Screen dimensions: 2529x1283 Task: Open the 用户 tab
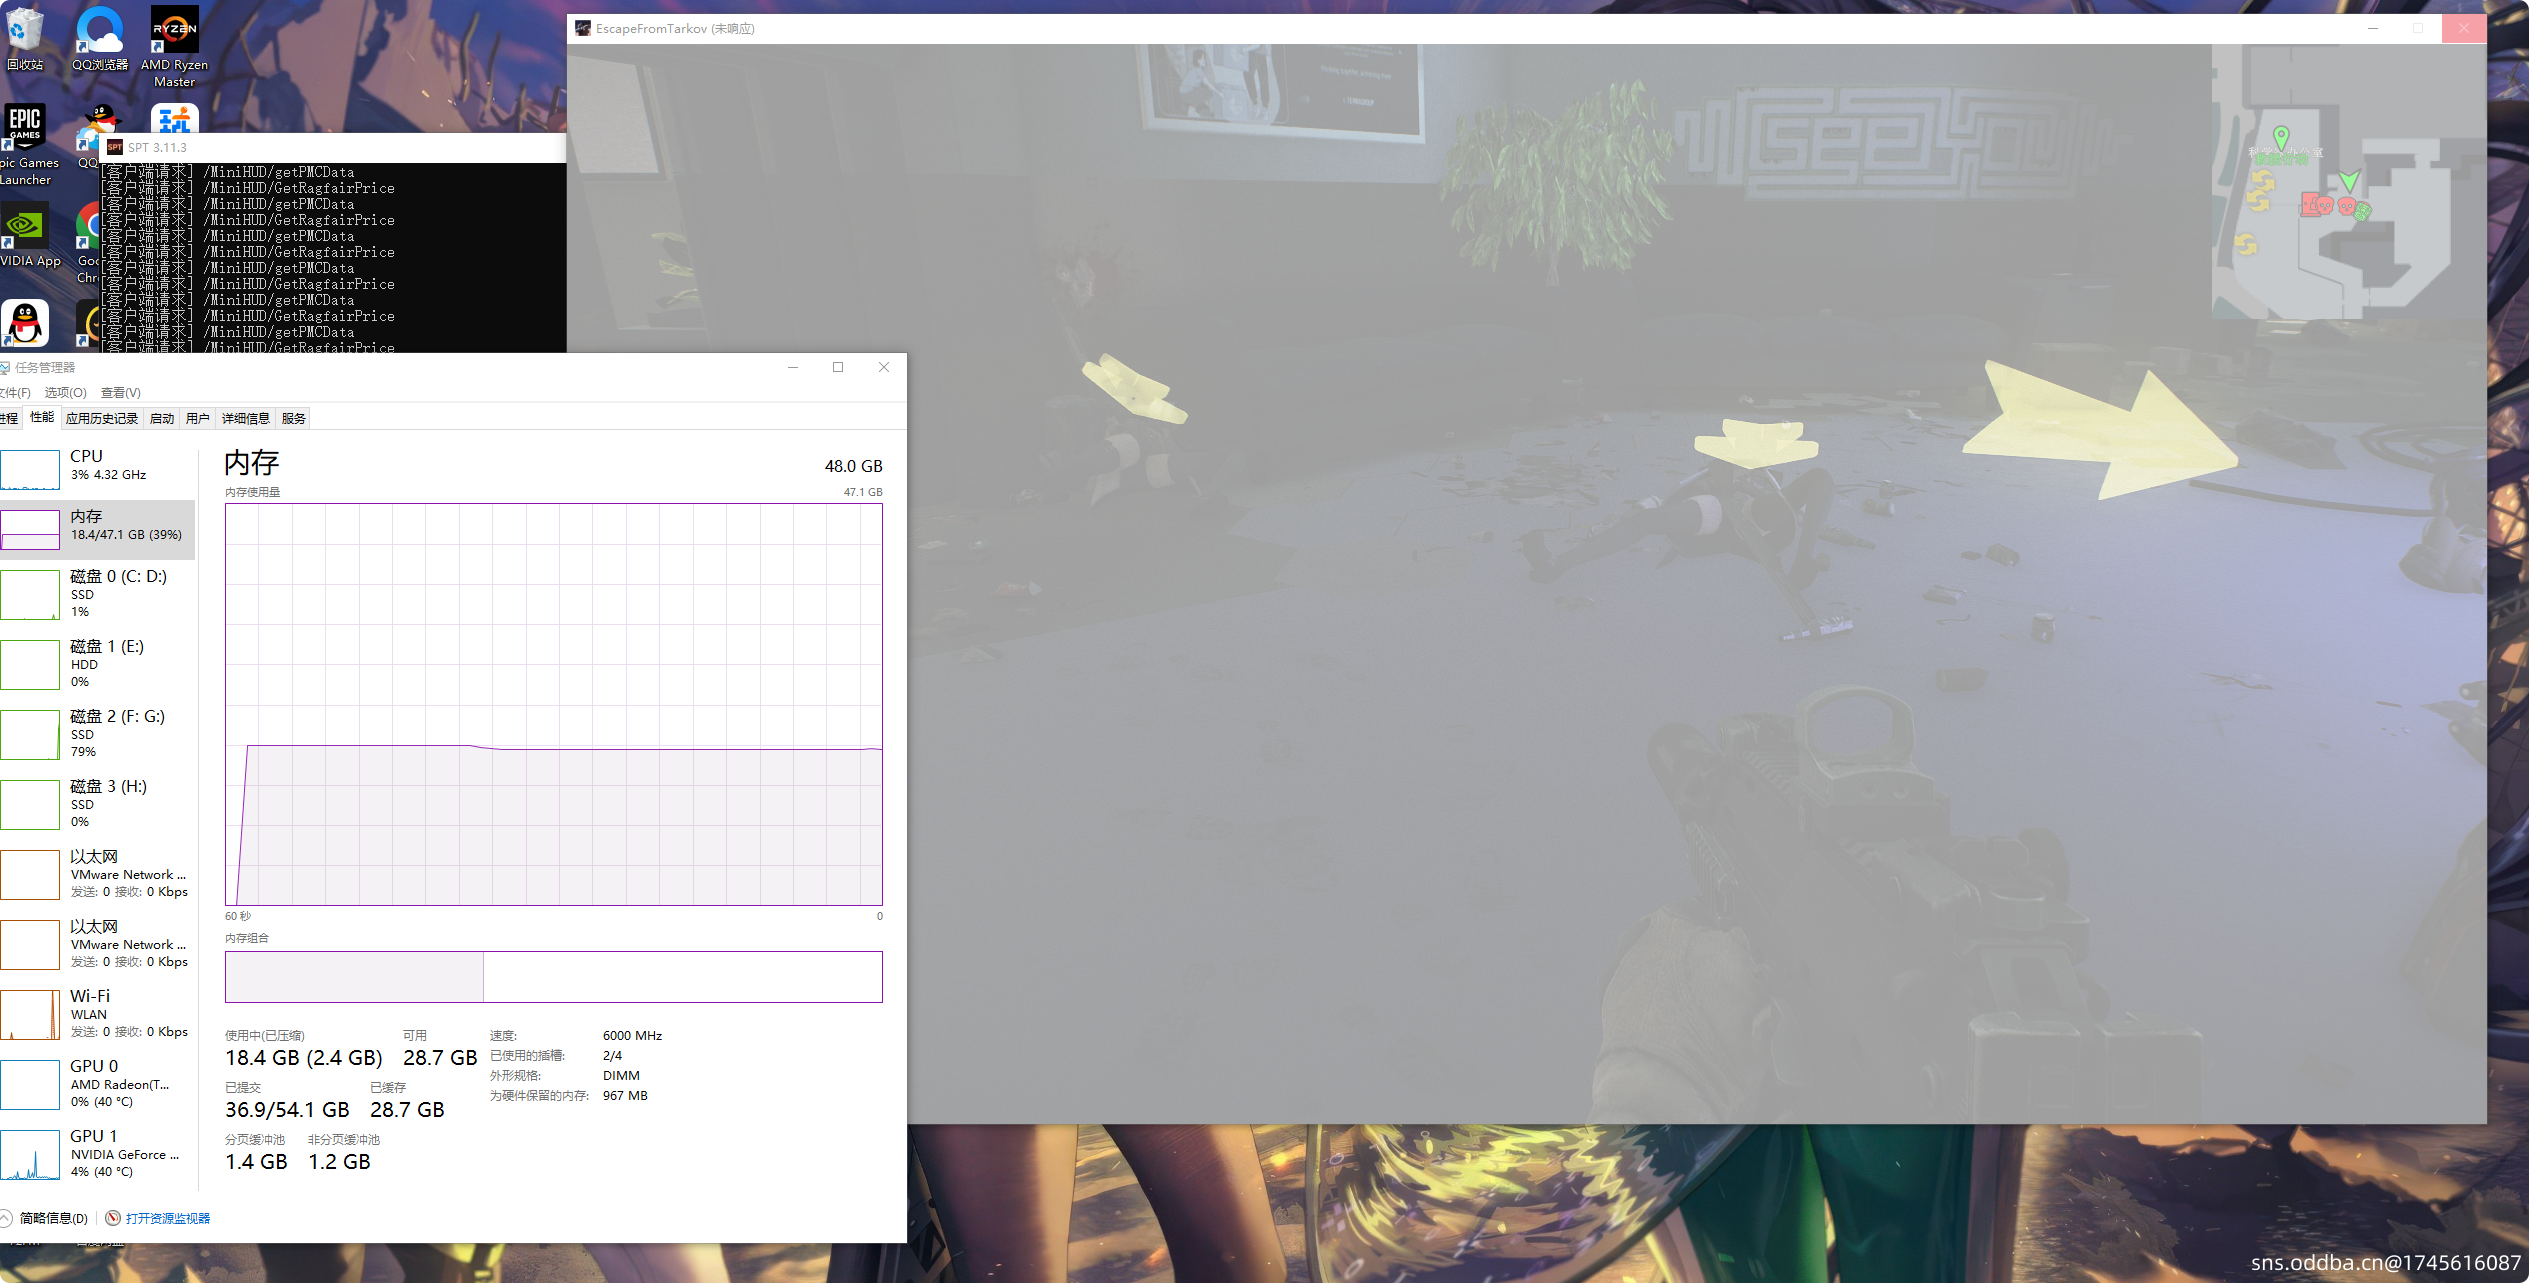click(x=198, y=418)
